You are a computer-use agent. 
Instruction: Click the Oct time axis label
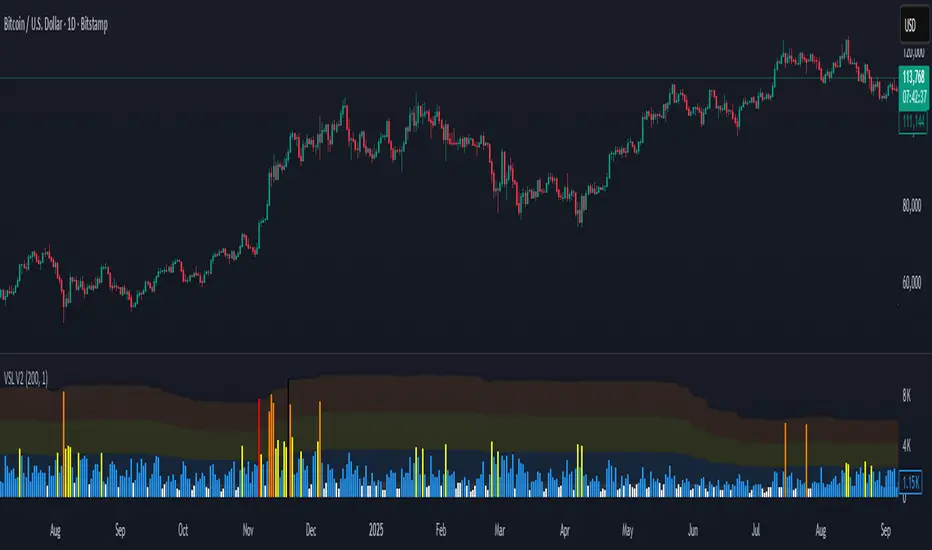tap(183, 530)
